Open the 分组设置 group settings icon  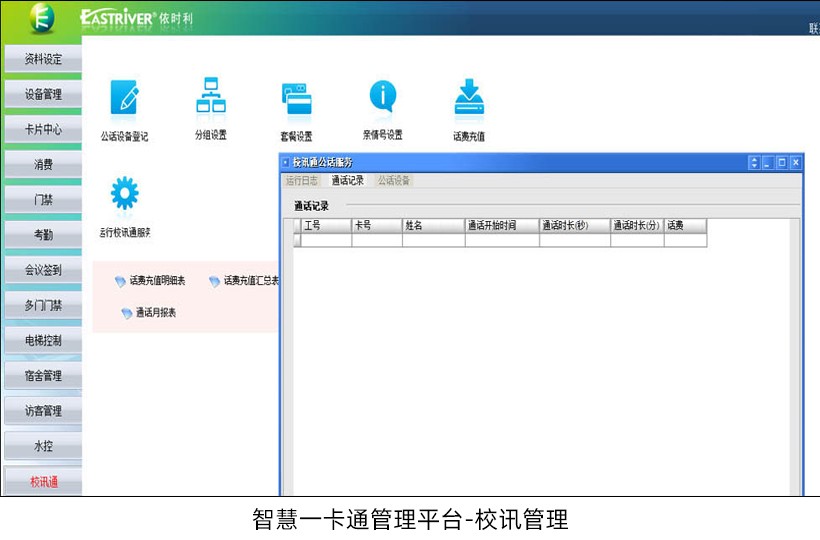(210, 96)
